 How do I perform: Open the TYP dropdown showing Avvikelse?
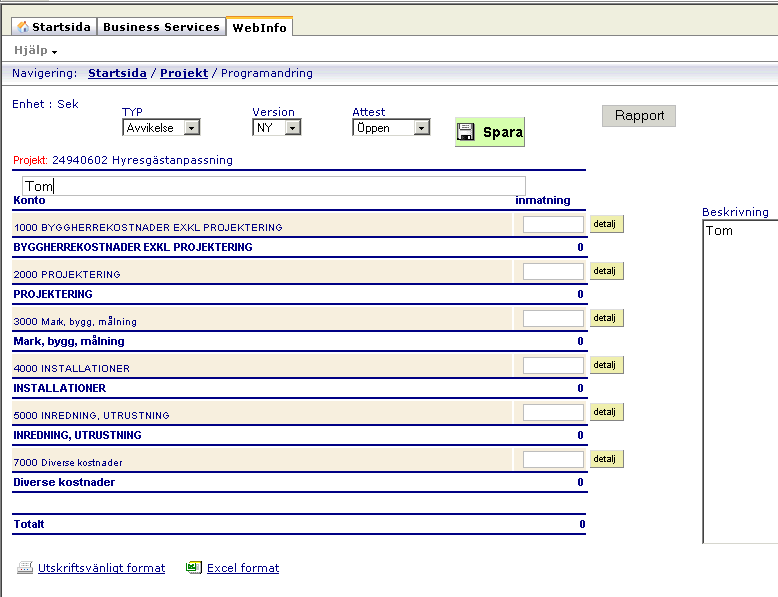pos(161,128)
